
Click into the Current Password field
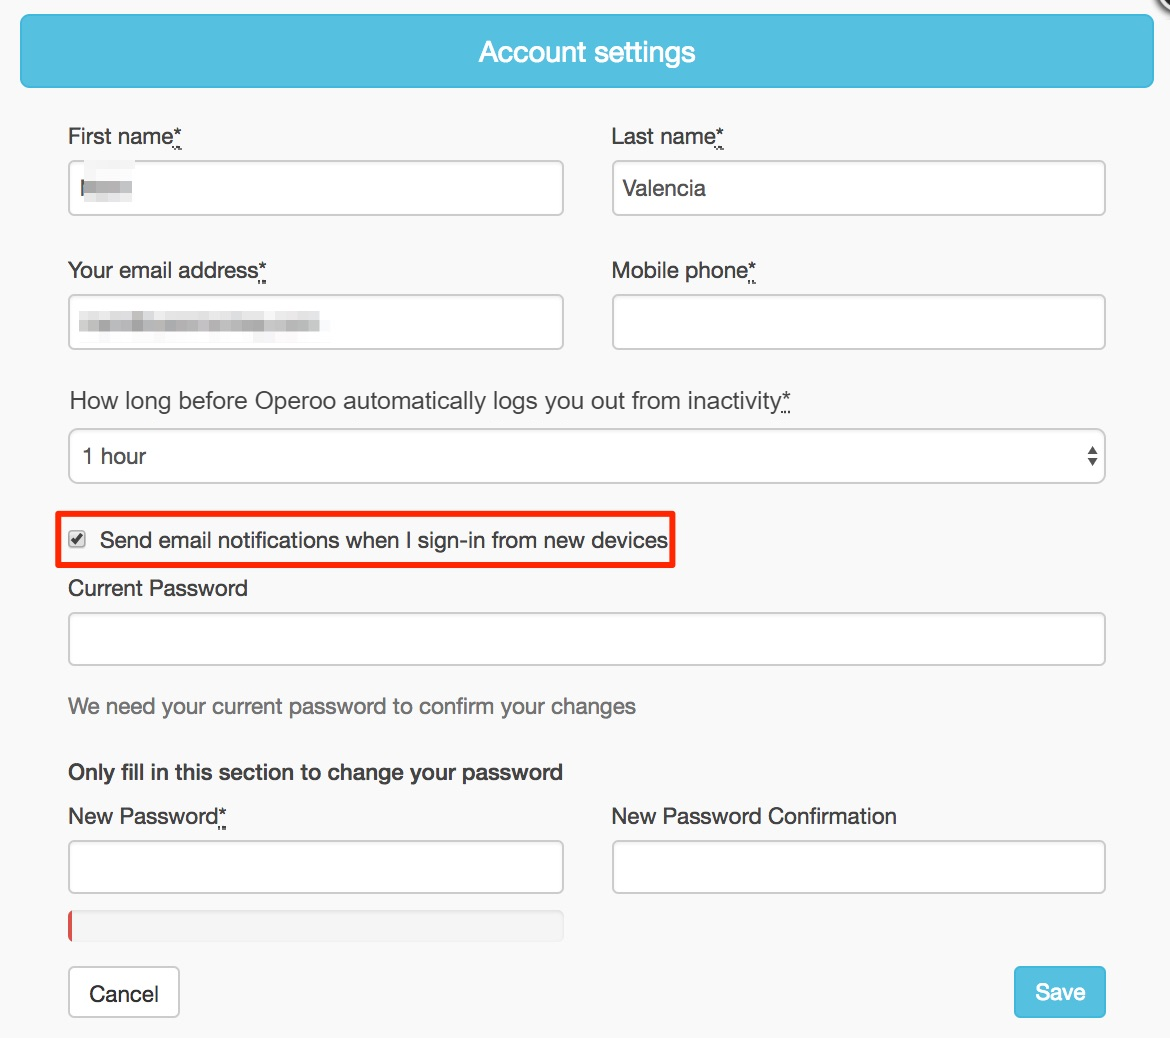pyautogui.click(x=586, y=639)
